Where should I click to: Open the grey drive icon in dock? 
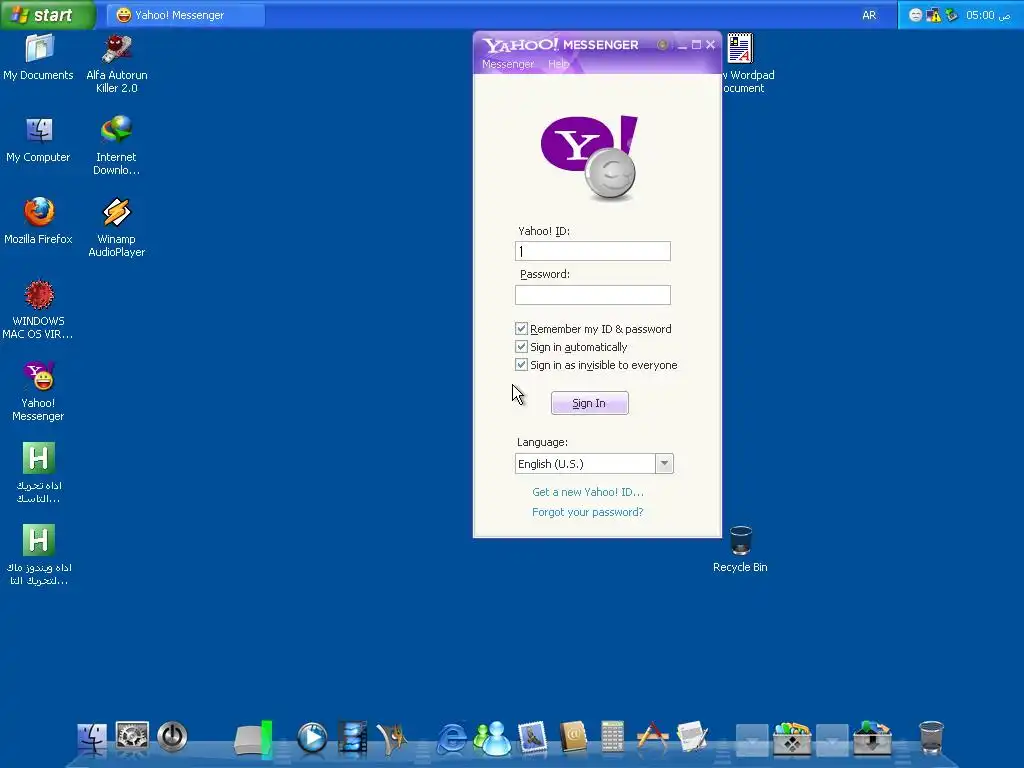click(x=253, y=739)
